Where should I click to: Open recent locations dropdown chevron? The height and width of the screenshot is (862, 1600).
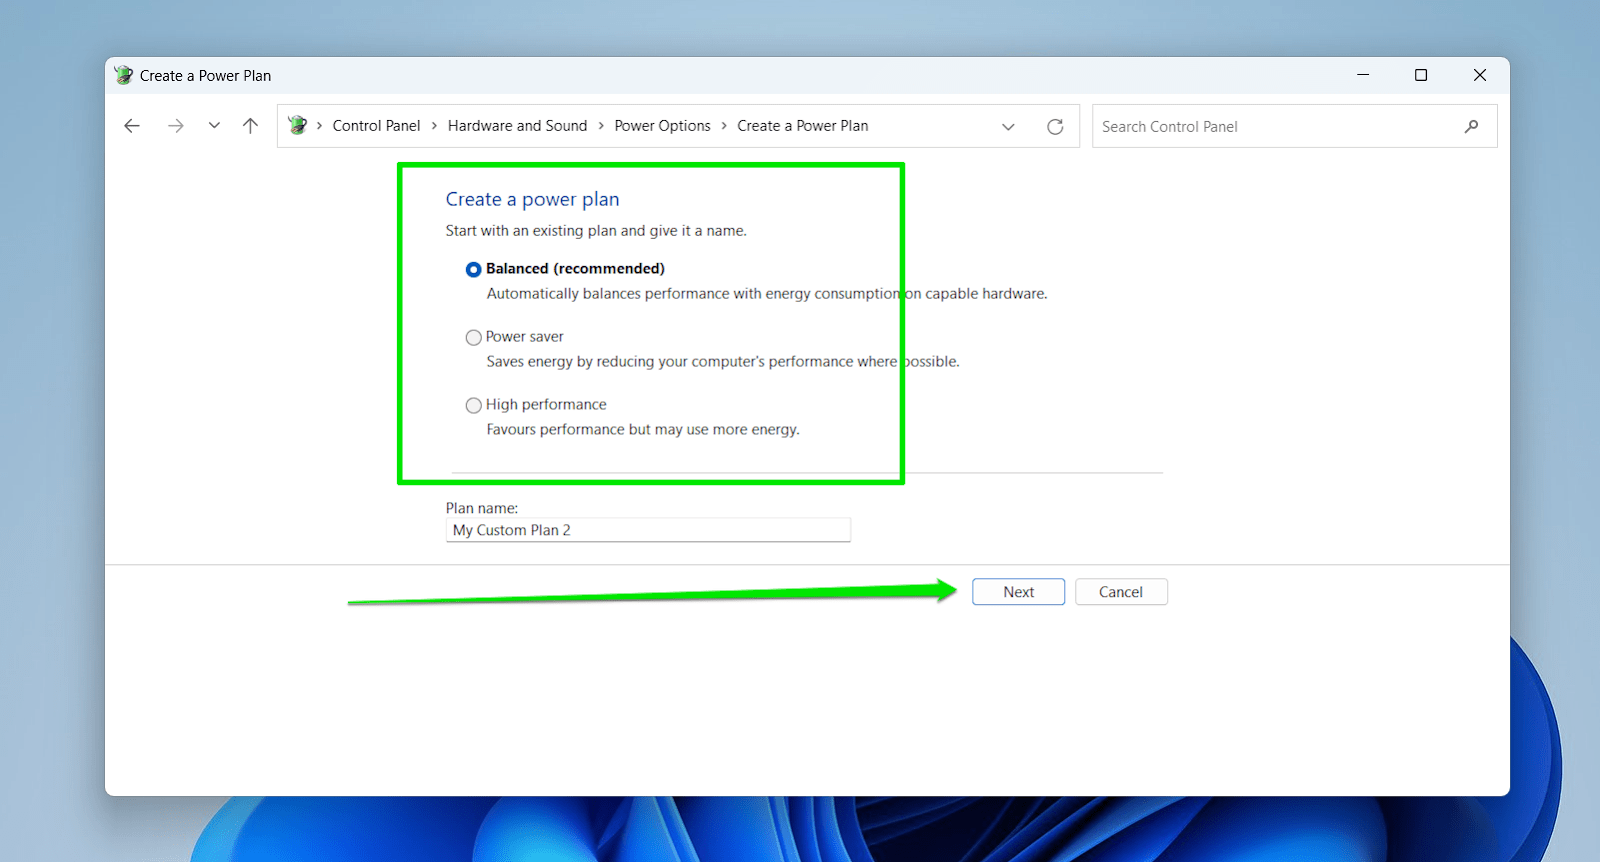coord(214,126)
